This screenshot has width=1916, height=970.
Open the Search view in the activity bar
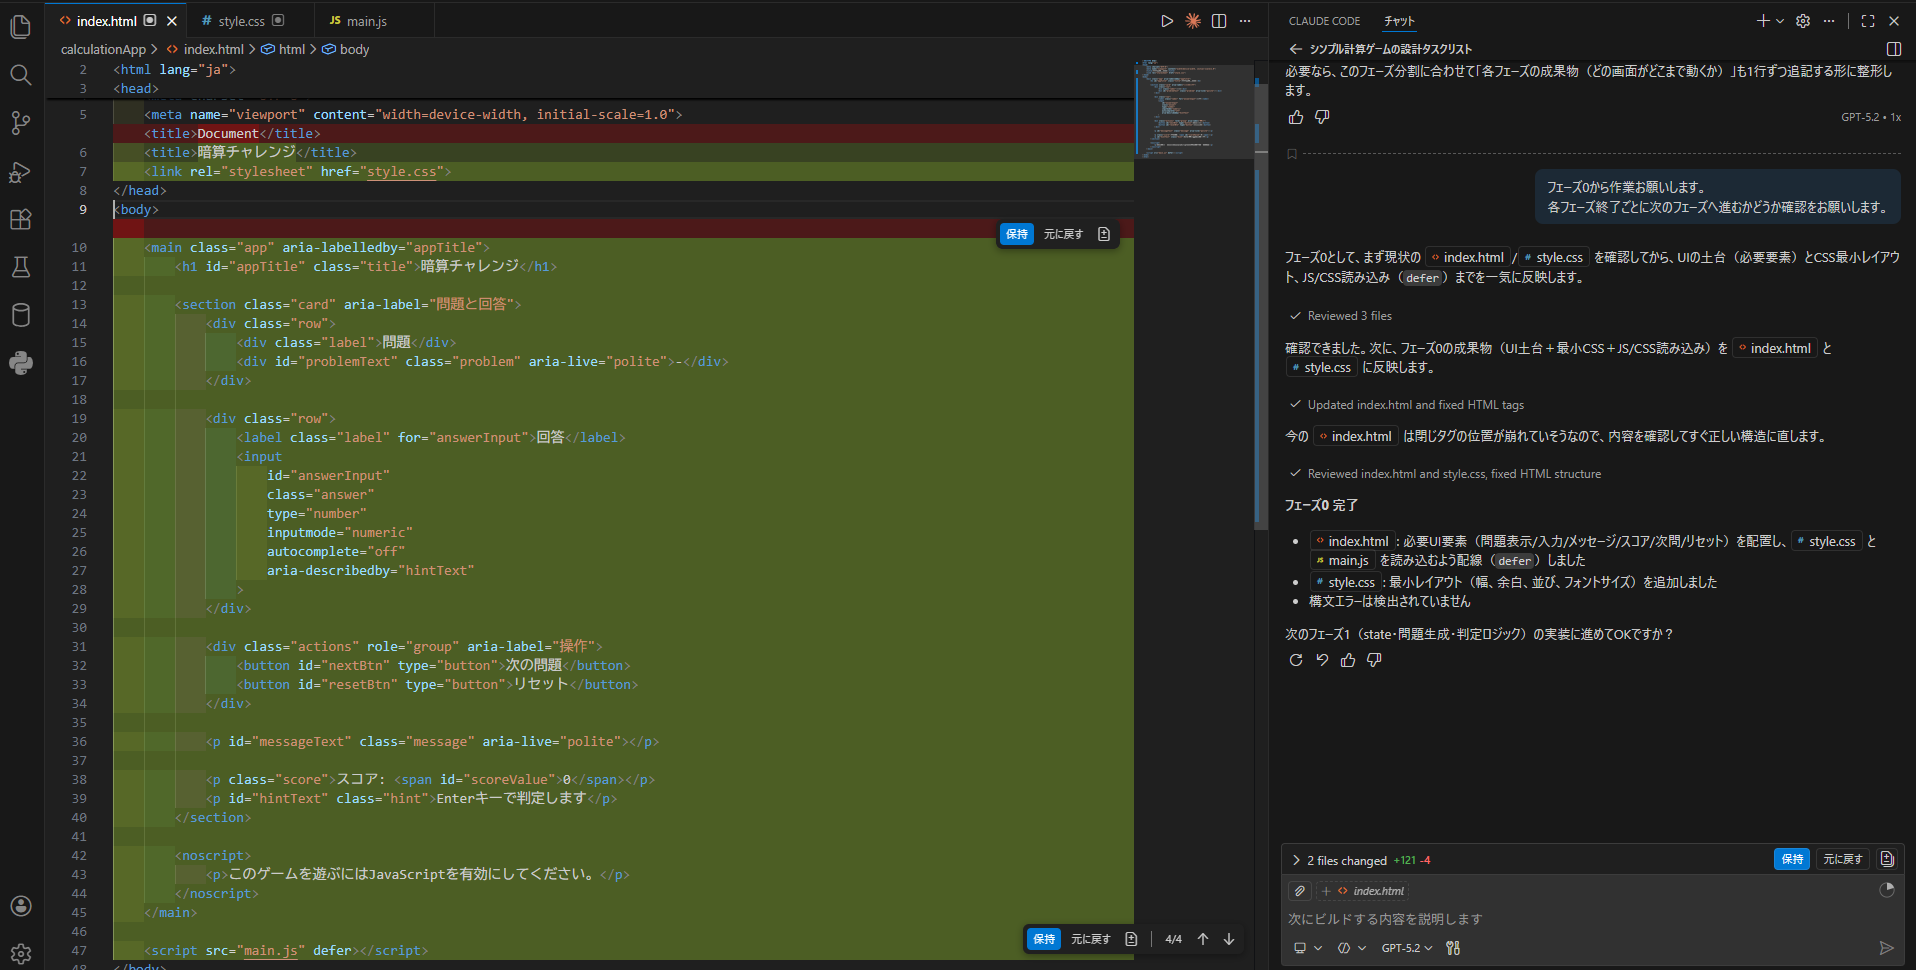[x=20, y=75]
